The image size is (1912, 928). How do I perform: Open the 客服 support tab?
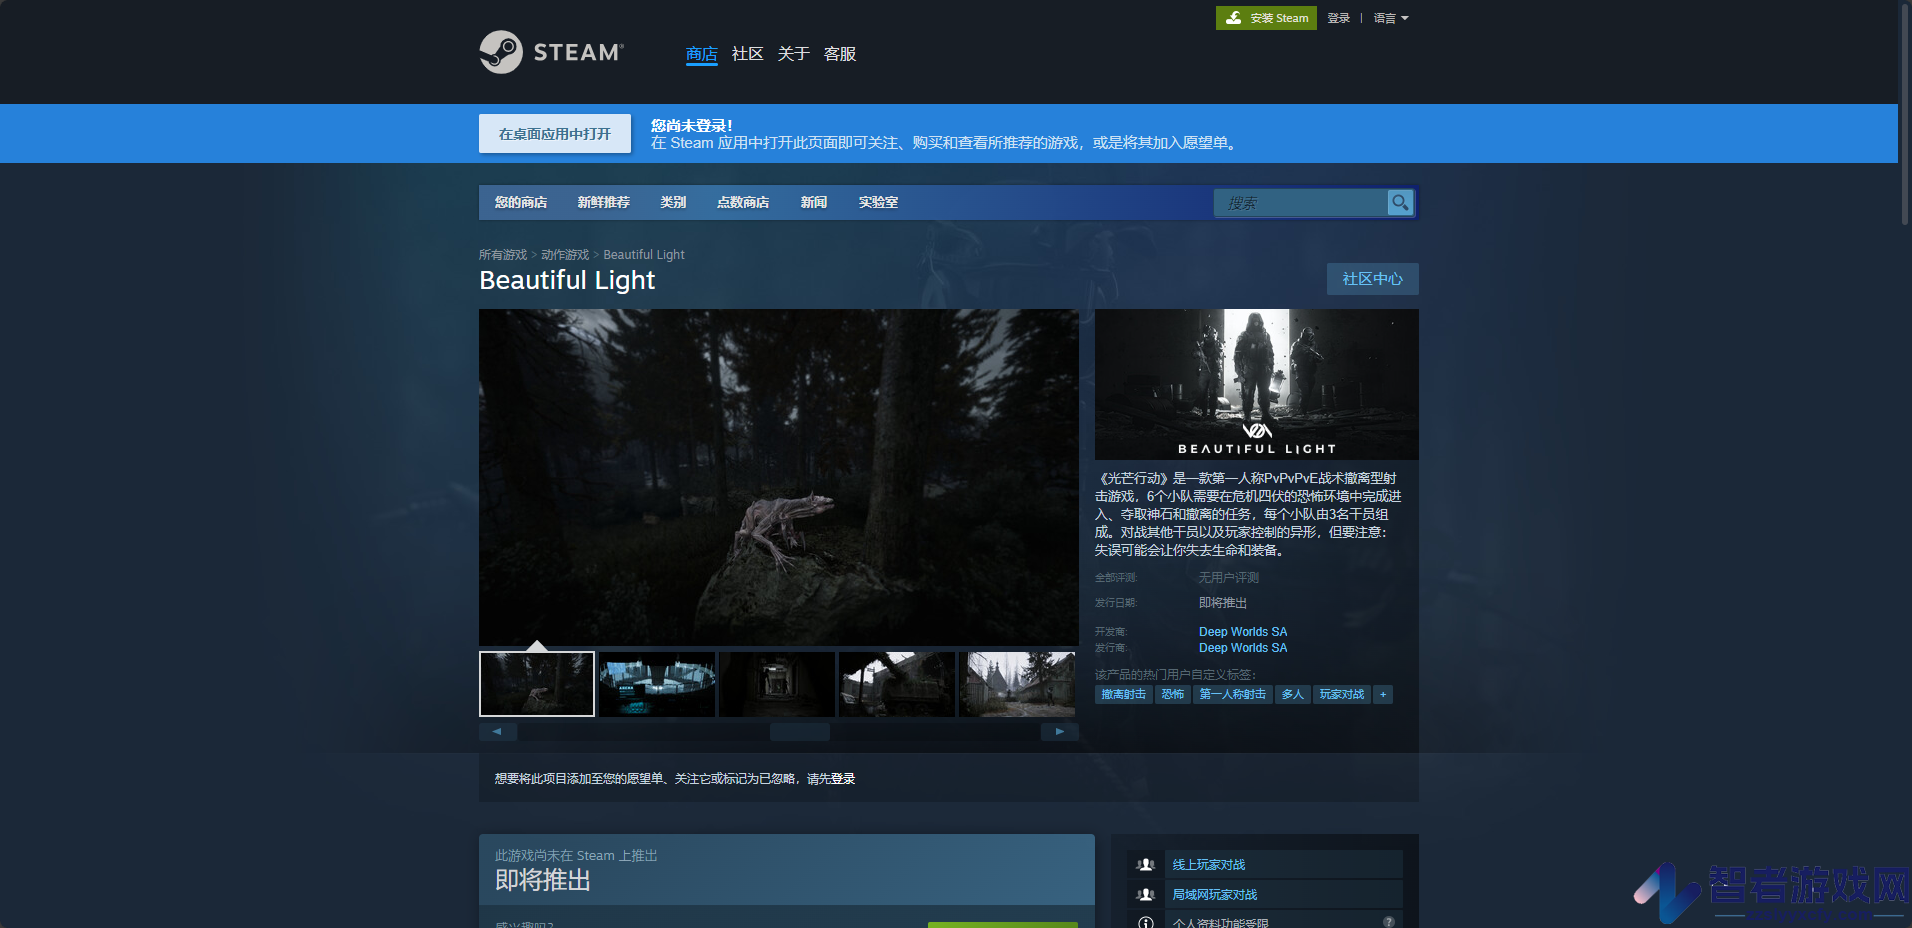click(x=840, y=54)
